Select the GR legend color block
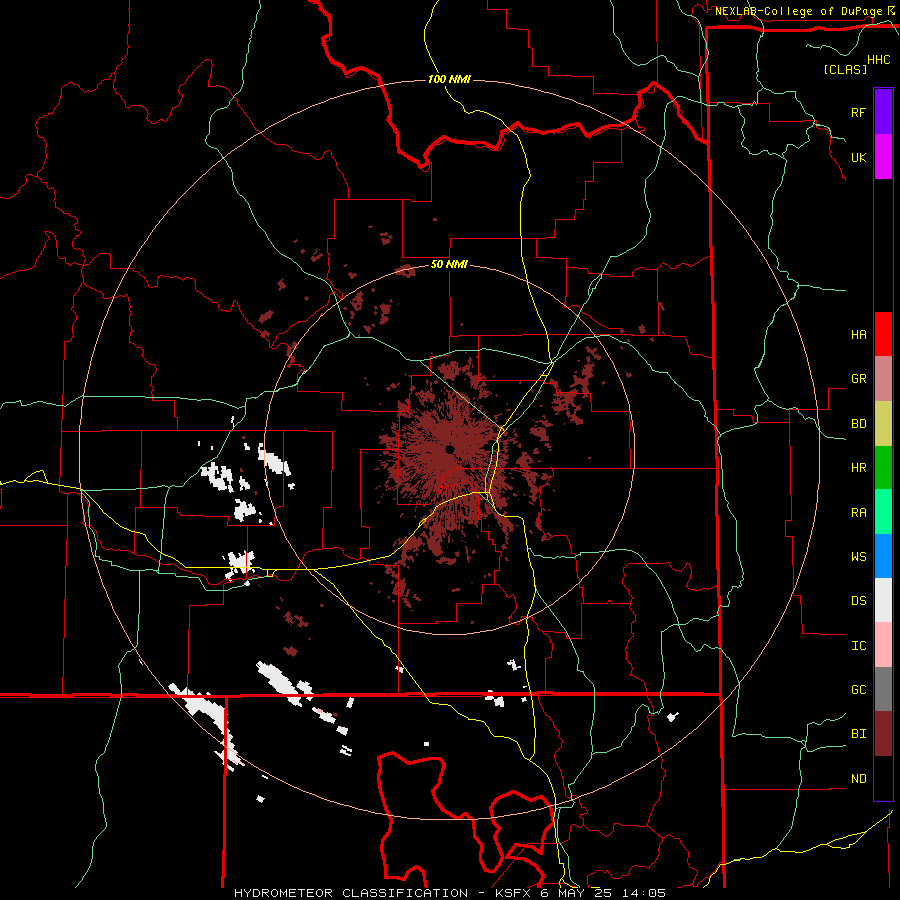Viewport: 900px width, 900px height. click(883, 379)
